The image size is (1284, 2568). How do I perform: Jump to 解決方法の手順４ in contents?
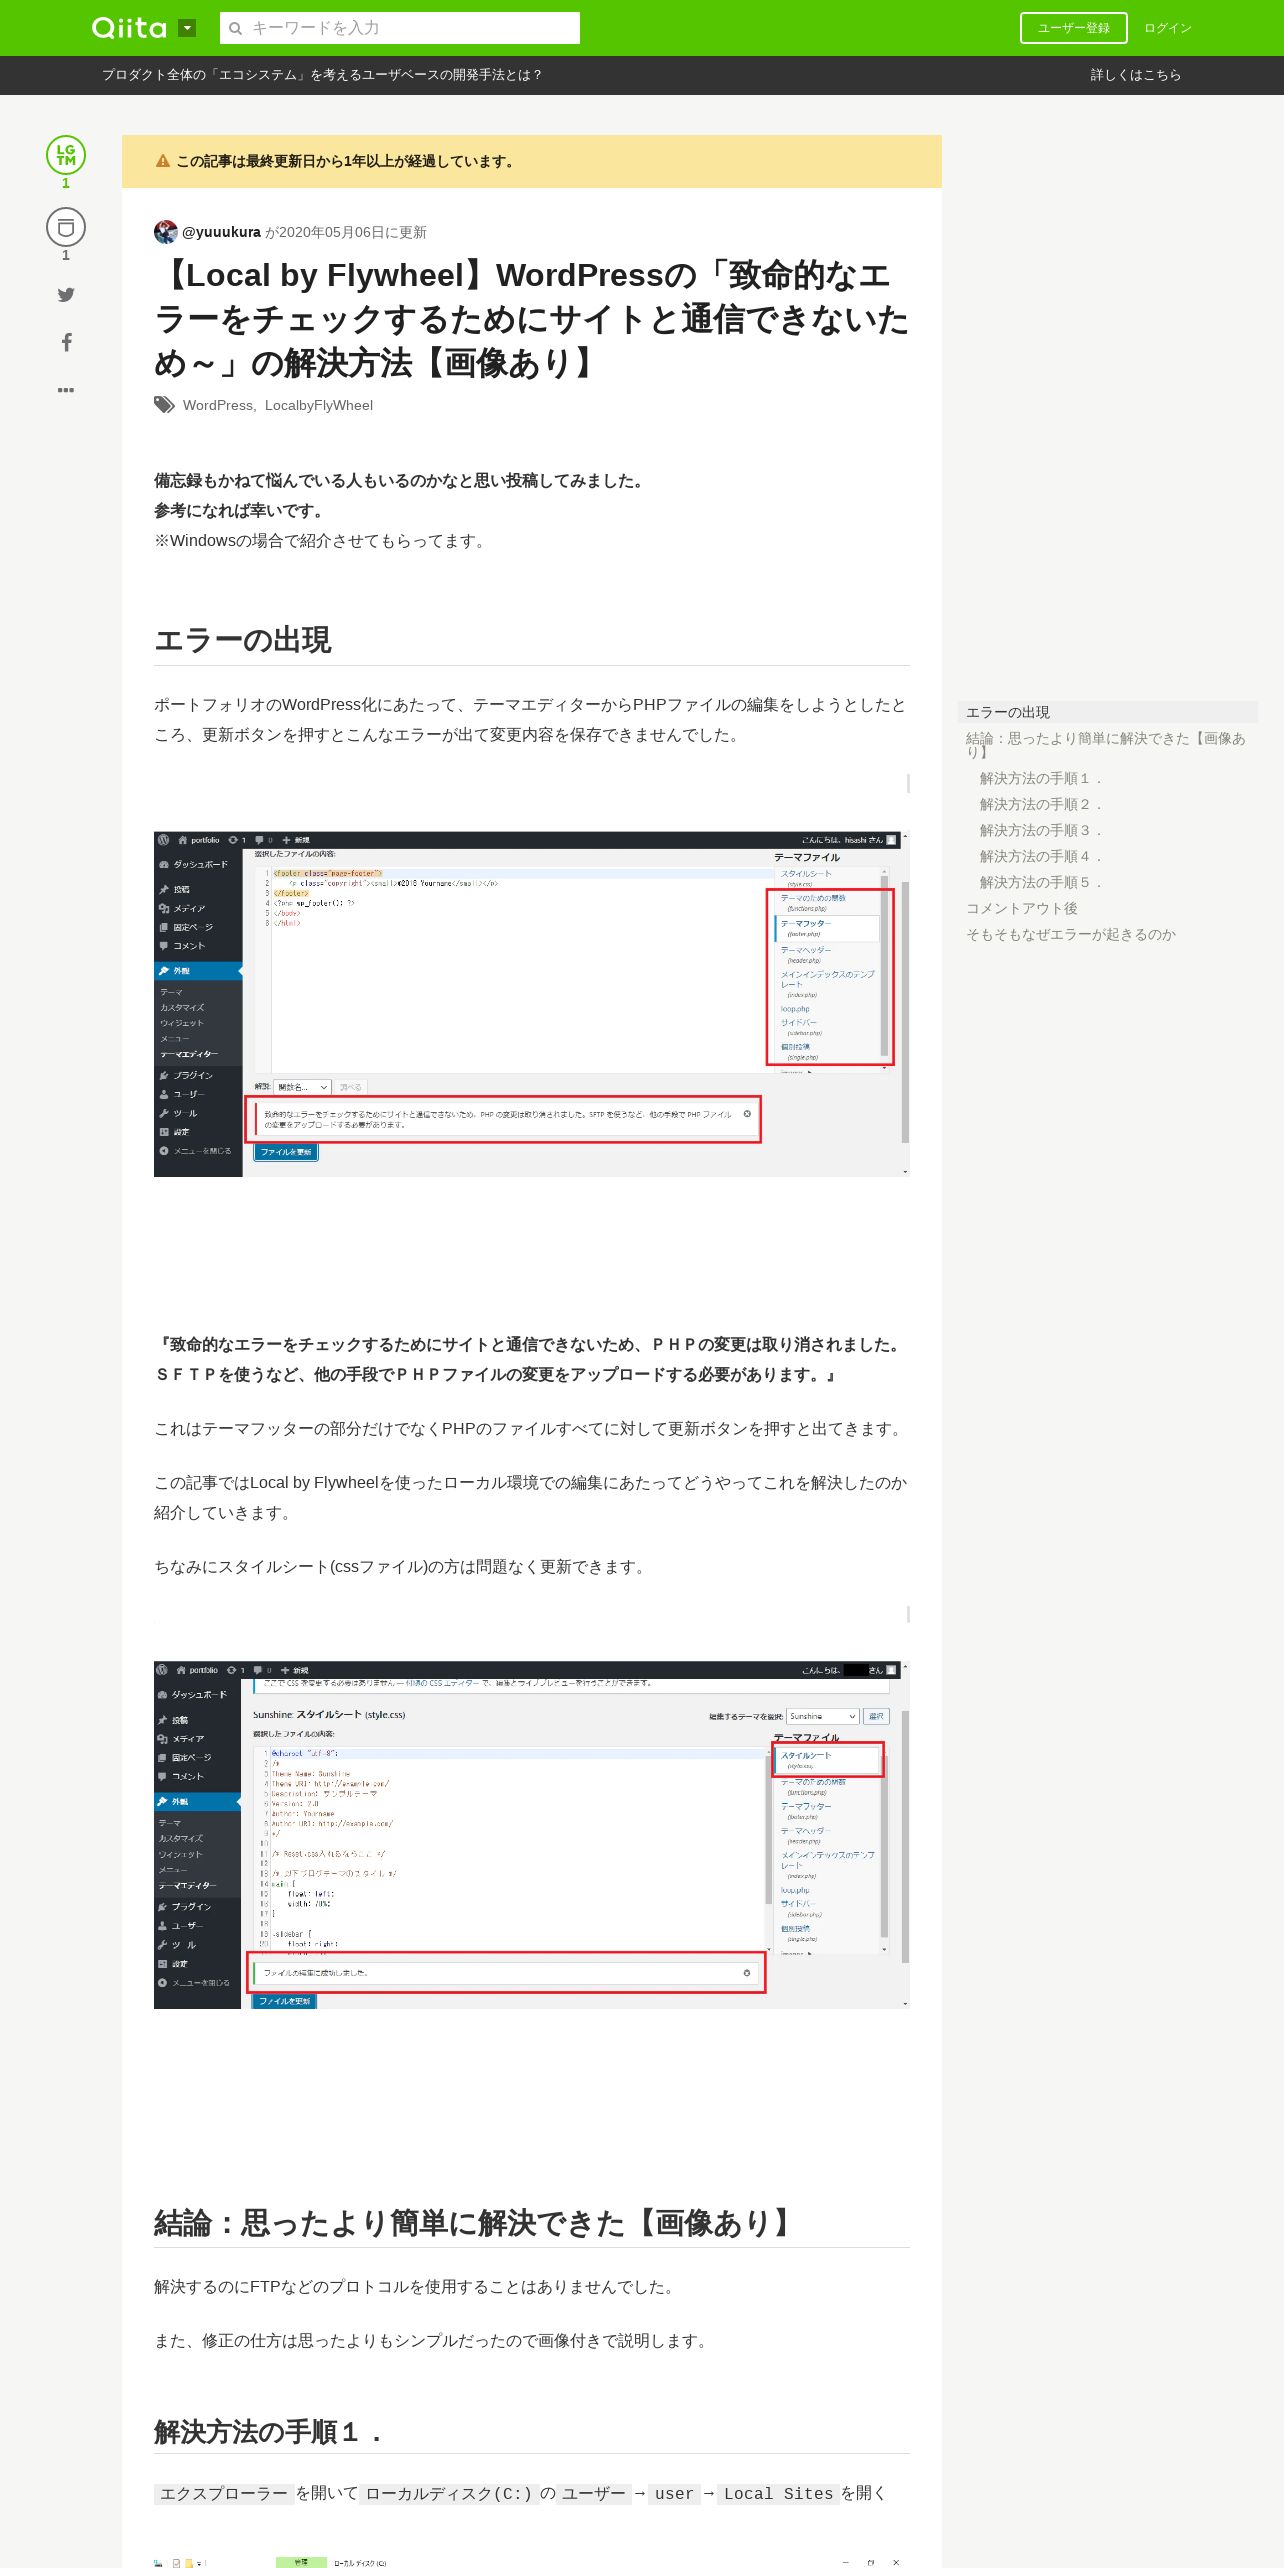[x=1041, y=856]
